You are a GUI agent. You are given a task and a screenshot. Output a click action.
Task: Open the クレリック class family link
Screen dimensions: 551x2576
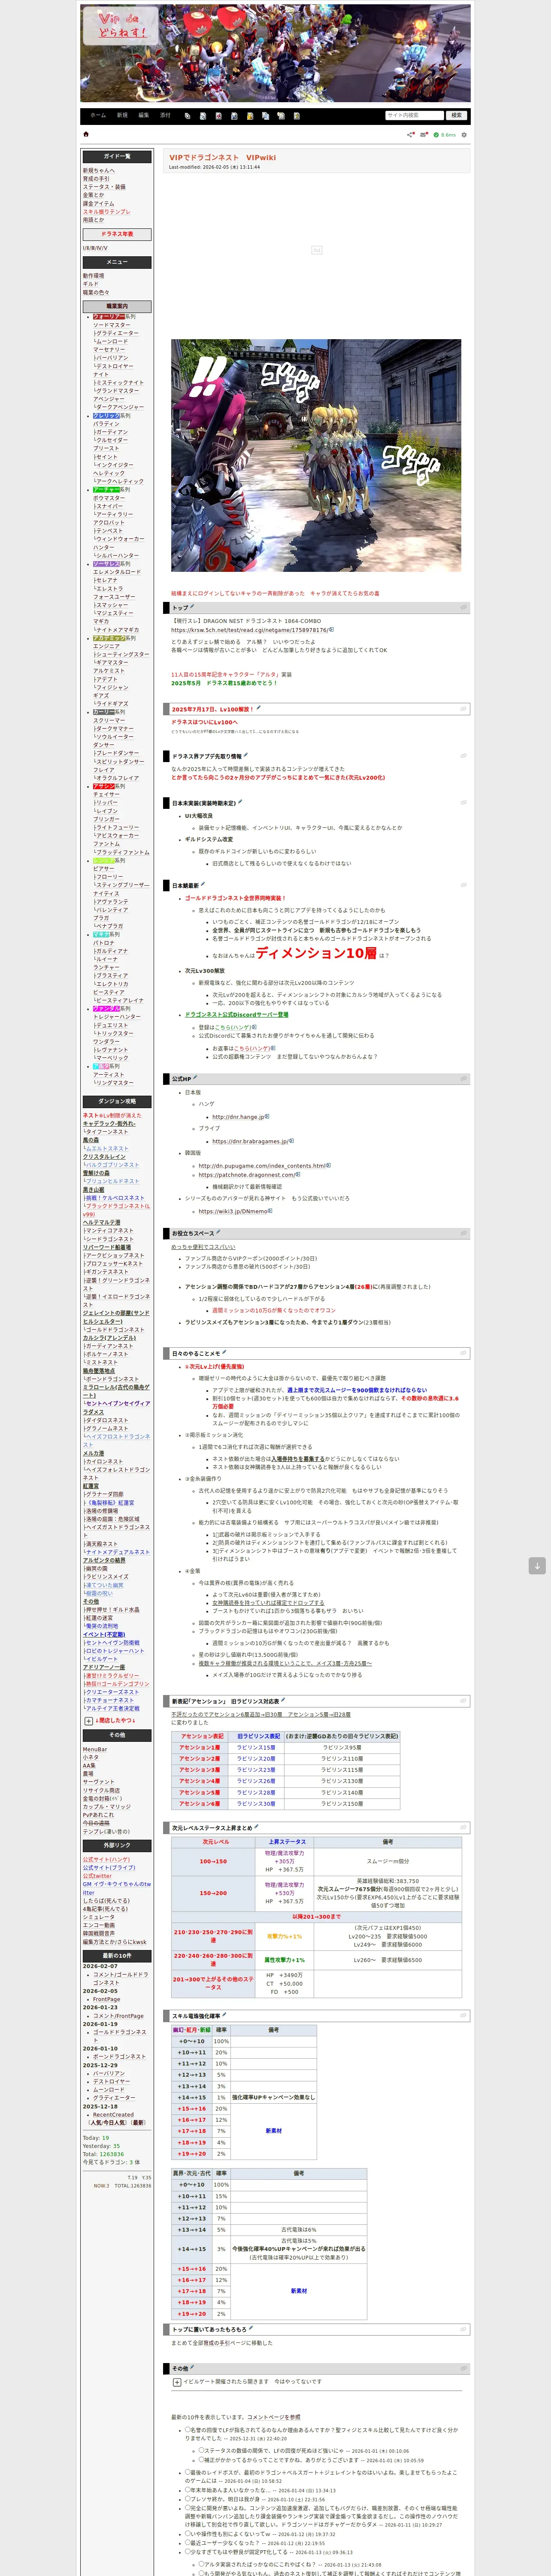point(106,415)
